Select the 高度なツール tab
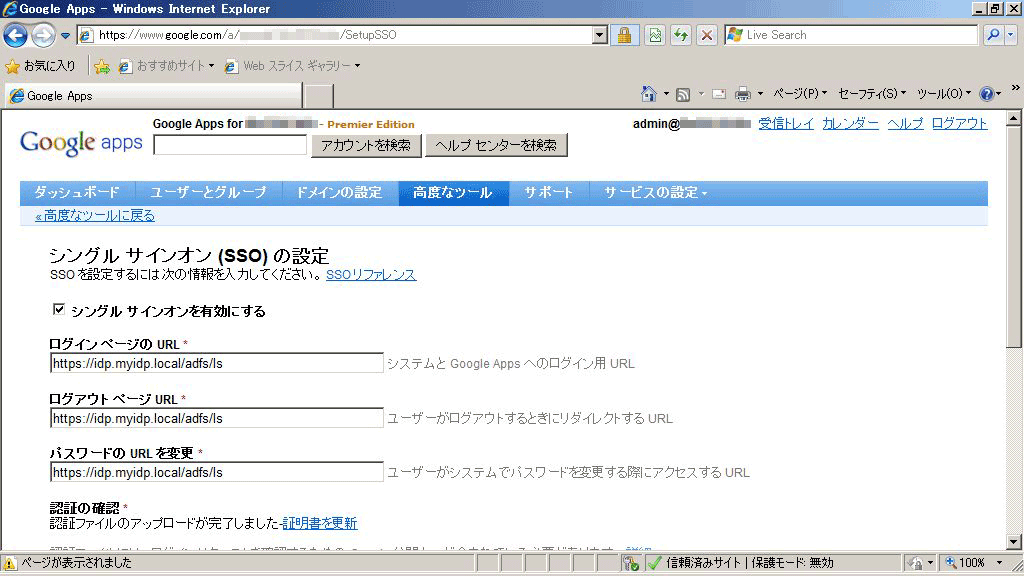The width and height of the screenshot is (1024, 576). pos(453,193)
